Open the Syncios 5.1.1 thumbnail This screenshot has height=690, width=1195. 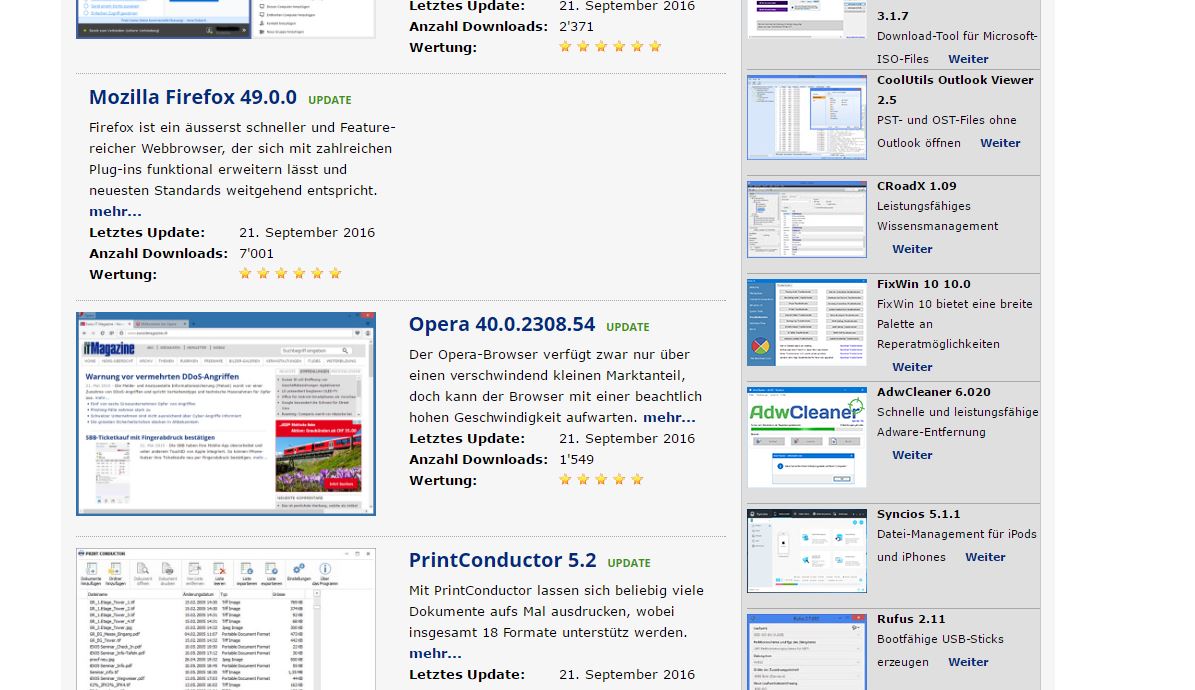pyautogui.click(x=807, y=550)
